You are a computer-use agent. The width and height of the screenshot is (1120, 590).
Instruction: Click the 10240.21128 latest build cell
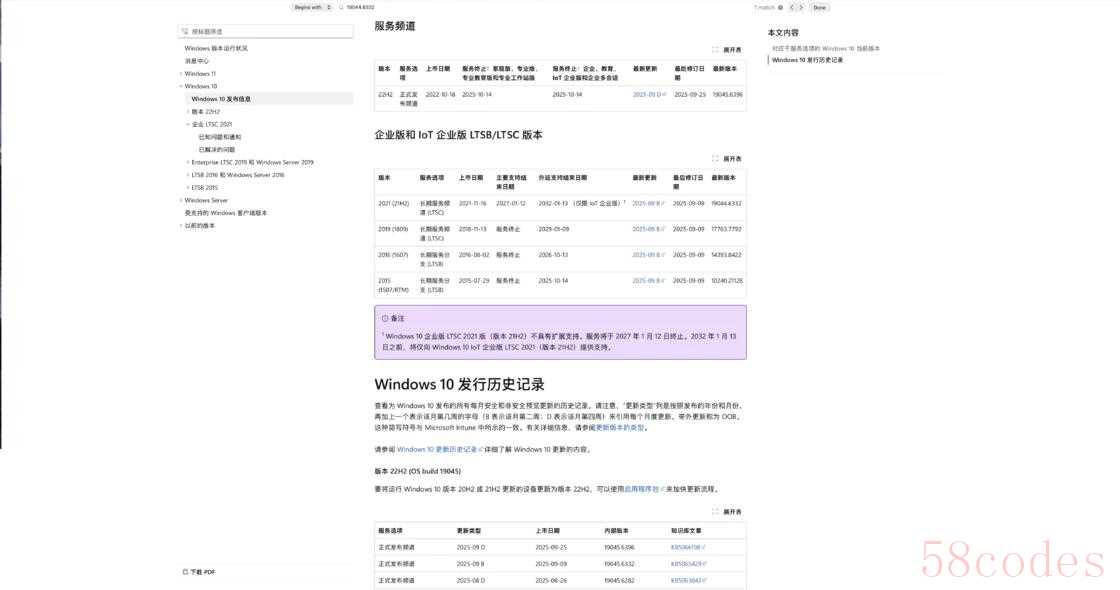point(727,281)
